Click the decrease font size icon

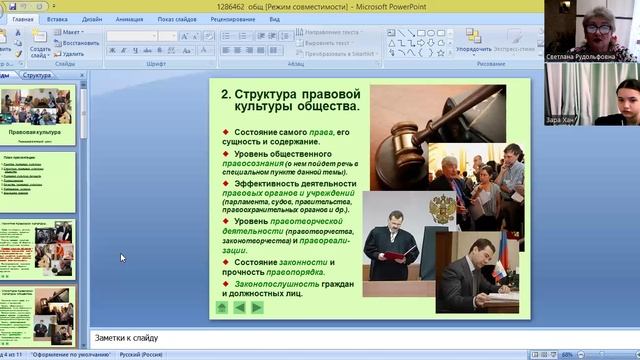(196, 36)
